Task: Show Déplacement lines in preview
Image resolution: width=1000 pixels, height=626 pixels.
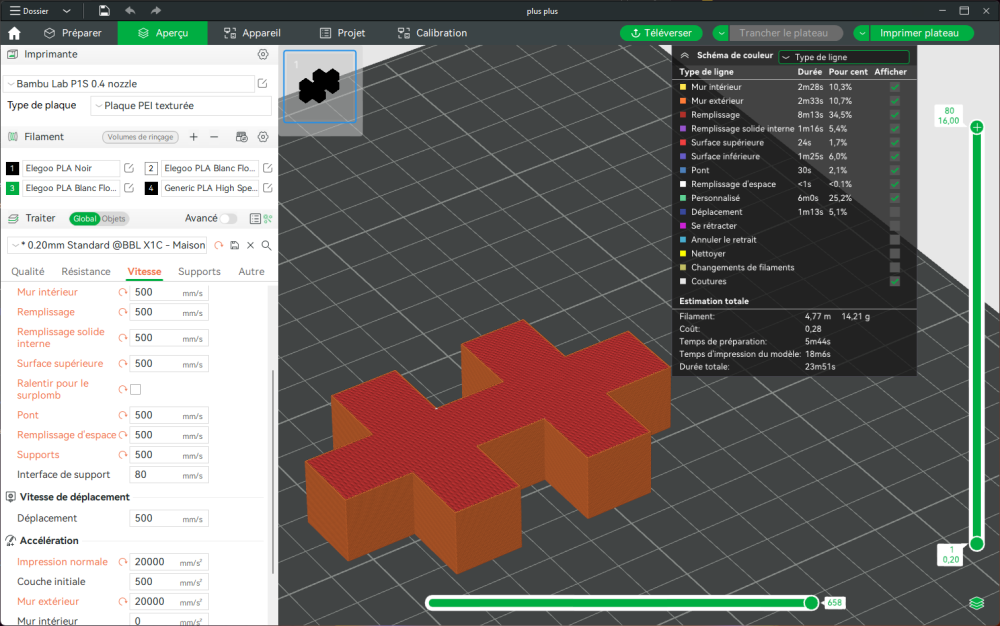Action: point(895,212)
